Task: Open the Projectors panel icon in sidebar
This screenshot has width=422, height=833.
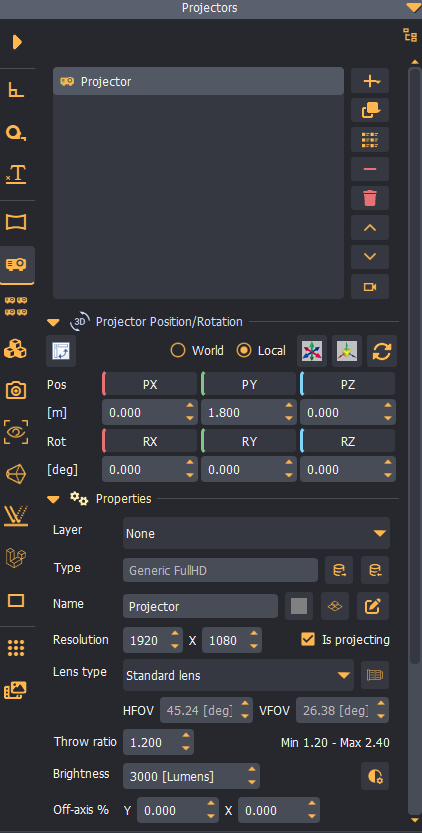Action: (16, 264)
